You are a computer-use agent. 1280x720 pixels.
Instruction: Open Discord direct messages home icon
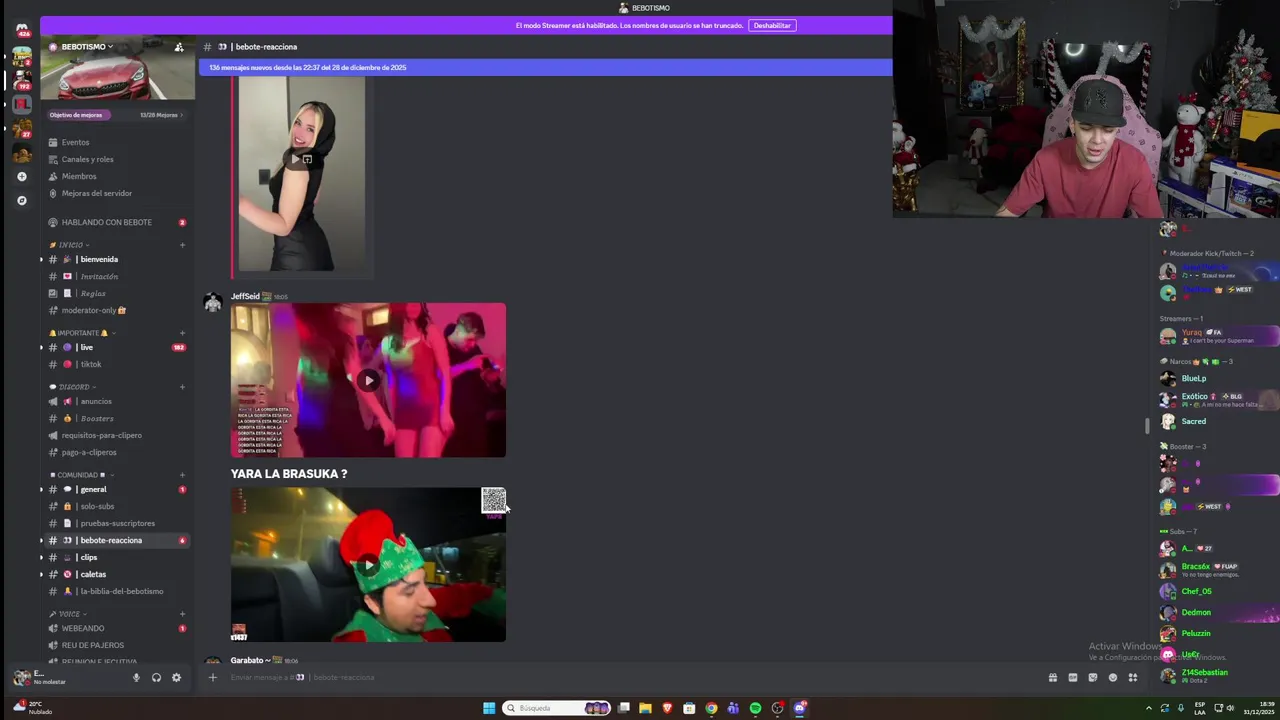(x=22, y=29)
